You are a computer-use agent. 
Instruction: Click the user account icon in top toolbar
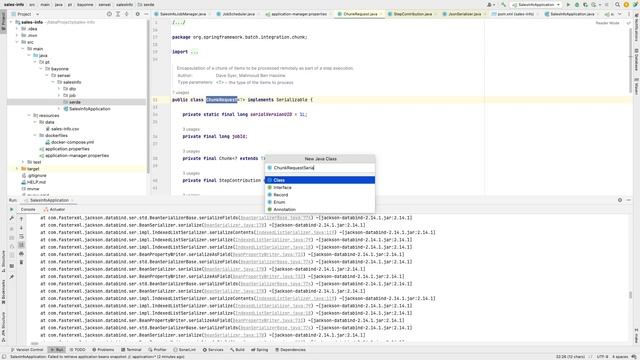click(x=490, y=4)
